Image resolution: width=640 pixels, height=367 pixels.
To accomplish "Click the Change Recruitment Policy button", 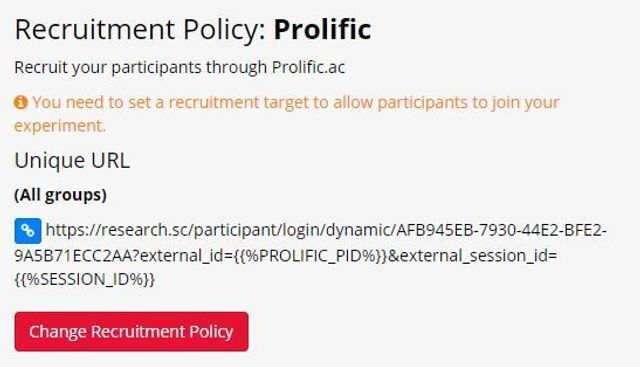I will [x=131, y=331].
